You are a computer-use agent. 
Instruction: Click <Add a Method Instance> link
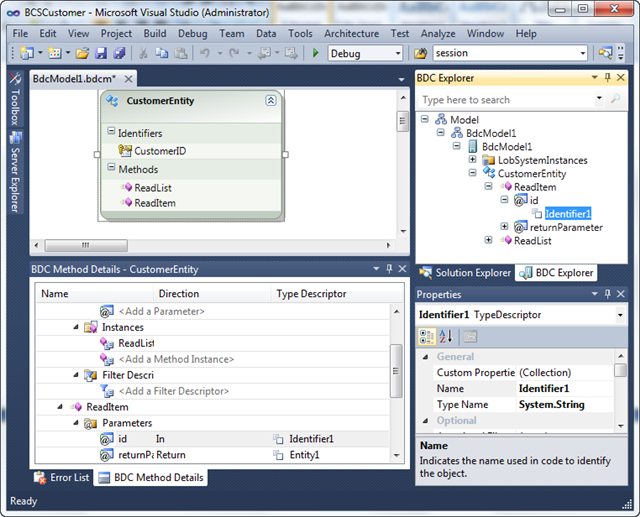(x=176, y=359)
